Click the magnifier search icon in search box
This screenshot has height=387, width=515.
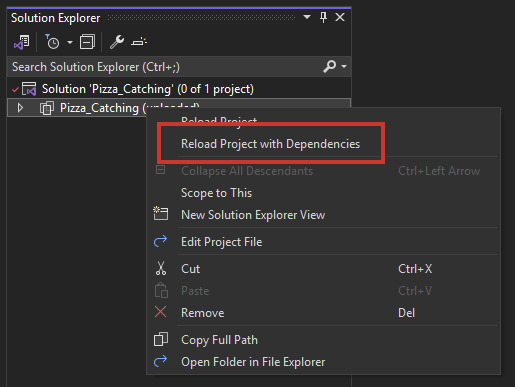pyautogui.click(x=330, y=67)
